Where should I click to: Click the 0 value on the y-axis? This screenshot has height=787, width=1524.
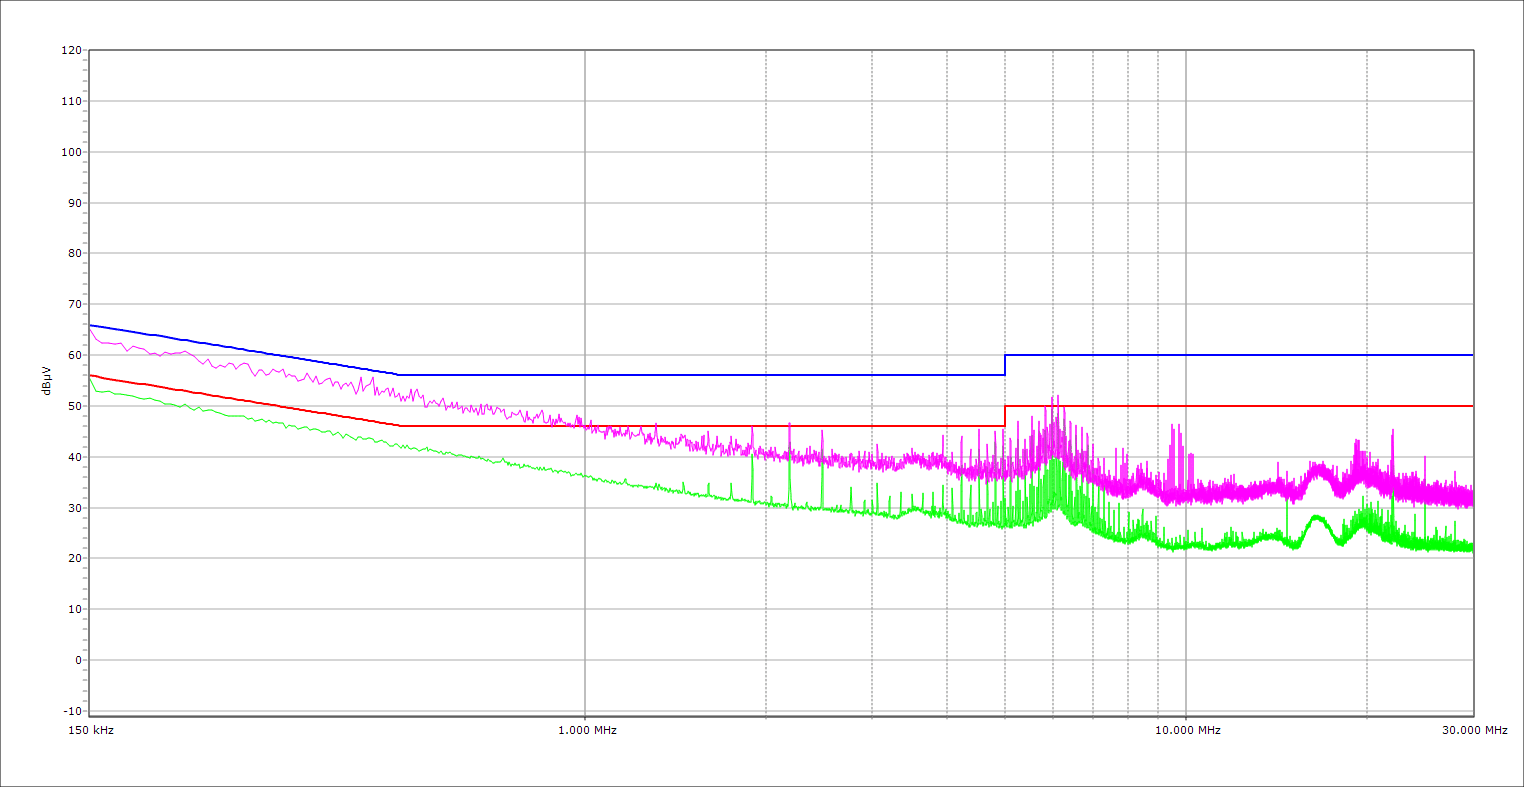click(x=77, y=660)
